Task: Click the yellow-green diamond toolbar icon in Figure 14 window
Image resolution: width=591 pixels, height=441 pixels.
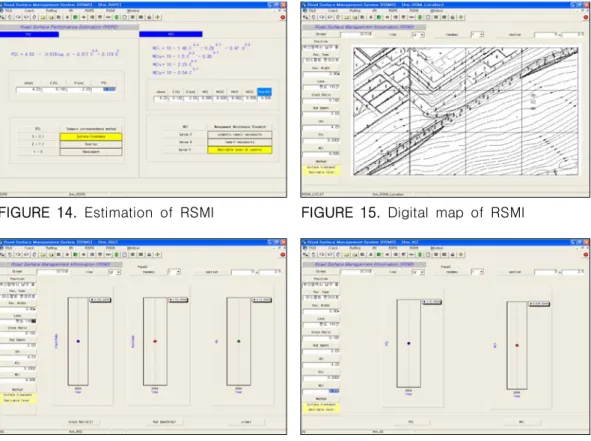Action: pos(158,17)
